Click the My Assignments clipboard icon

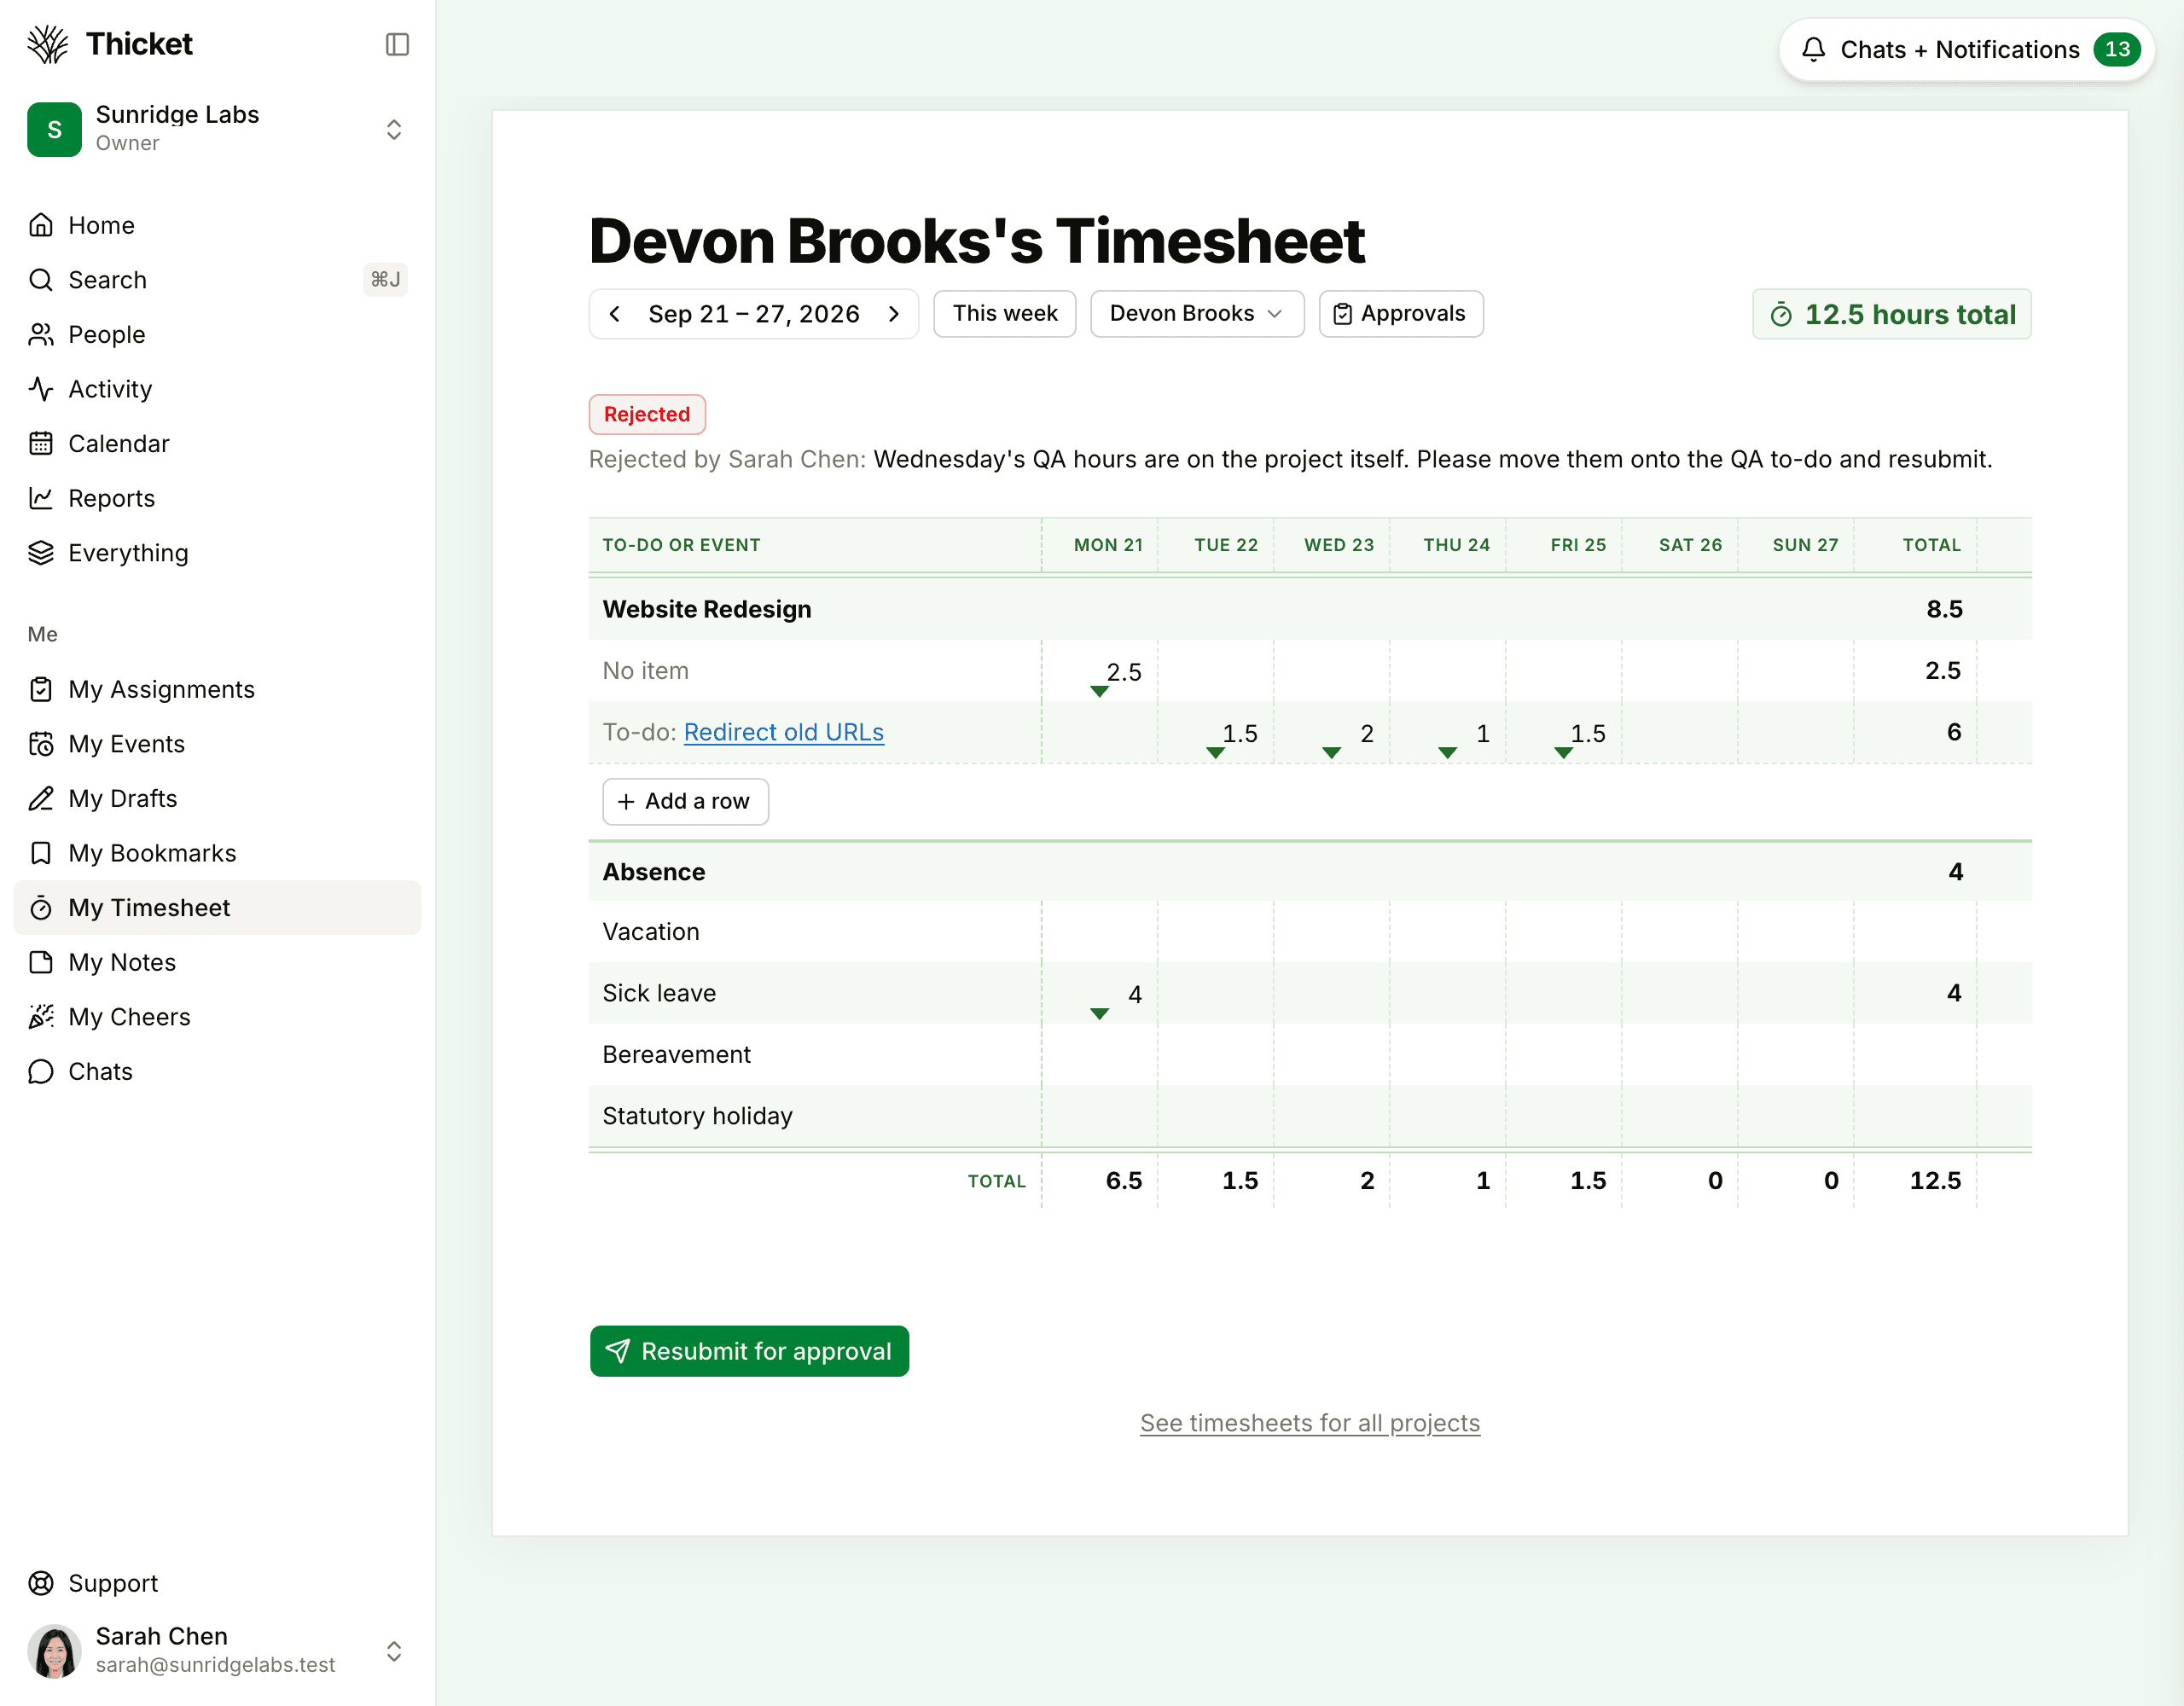[x=41, y=689]
